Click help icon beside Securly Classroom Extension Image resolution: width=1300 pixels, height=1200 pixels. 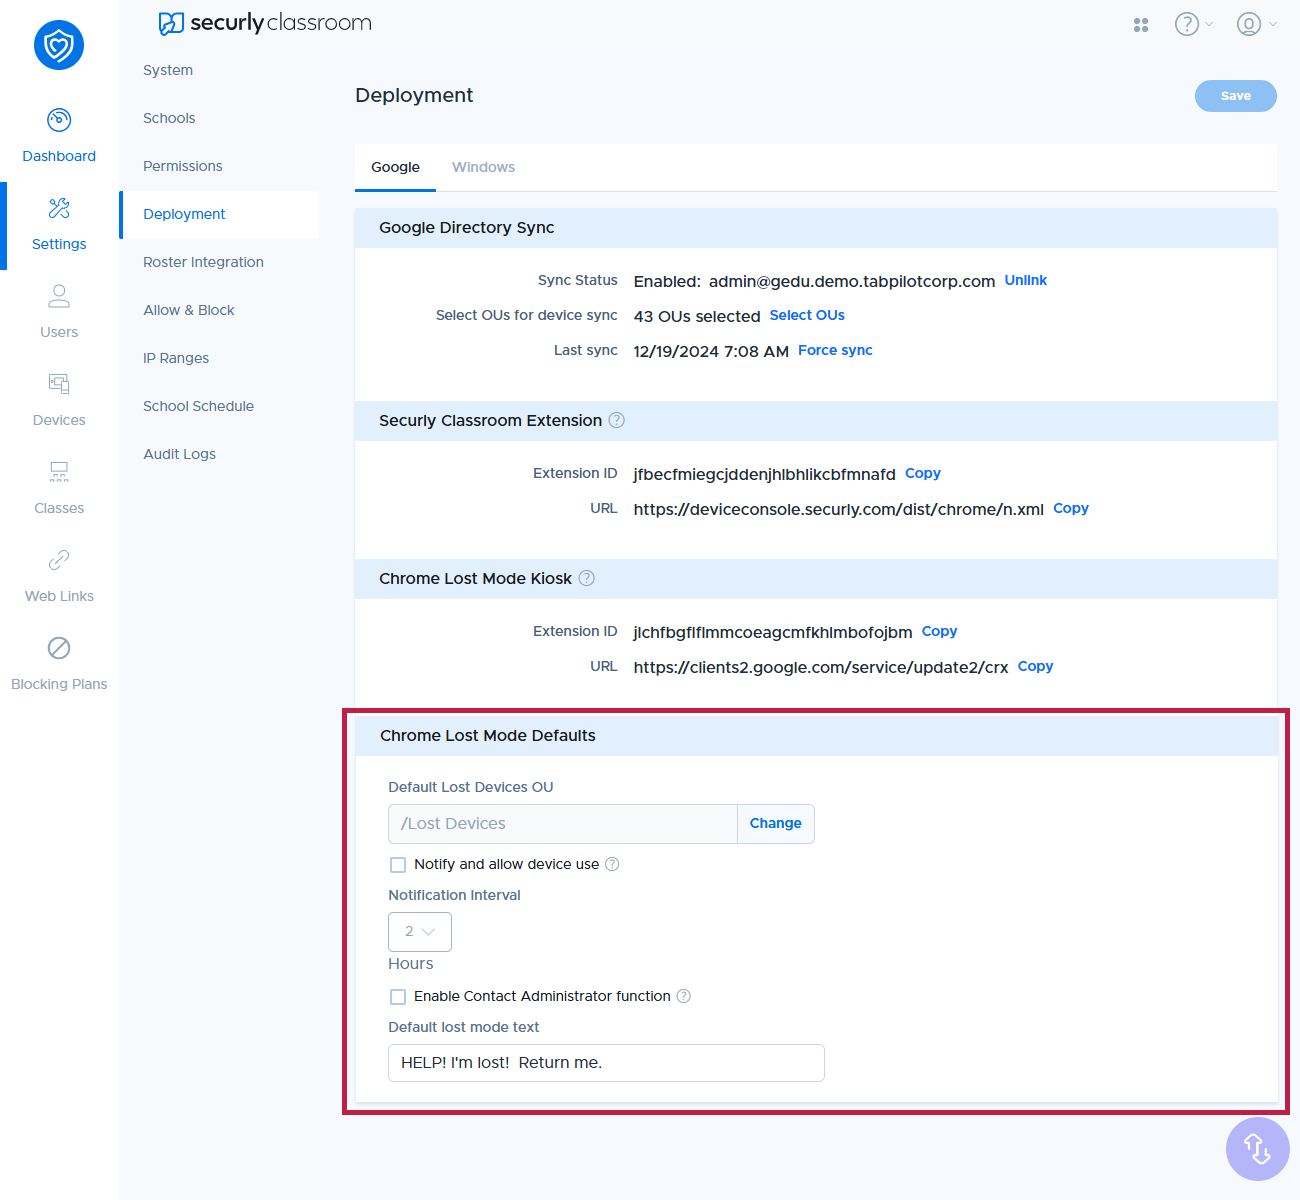click(x=617, y=420)
